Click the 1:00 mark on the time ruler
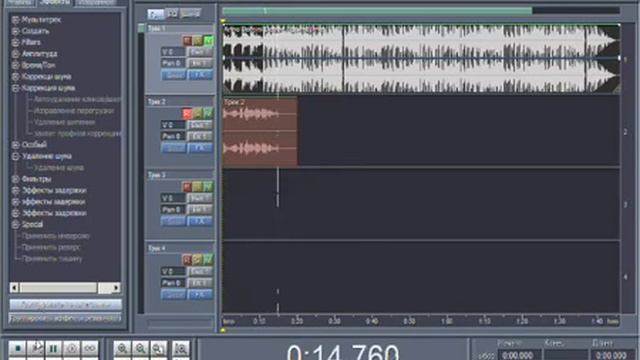Image resolution: width=640 pixels, height=360 pixels. pos(447,321)
